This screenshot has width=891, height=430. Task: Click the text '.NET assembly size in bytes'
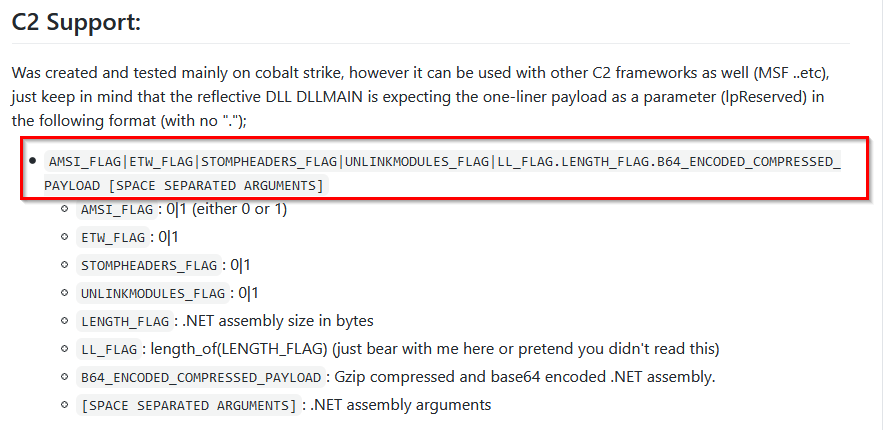coord(277,321)
